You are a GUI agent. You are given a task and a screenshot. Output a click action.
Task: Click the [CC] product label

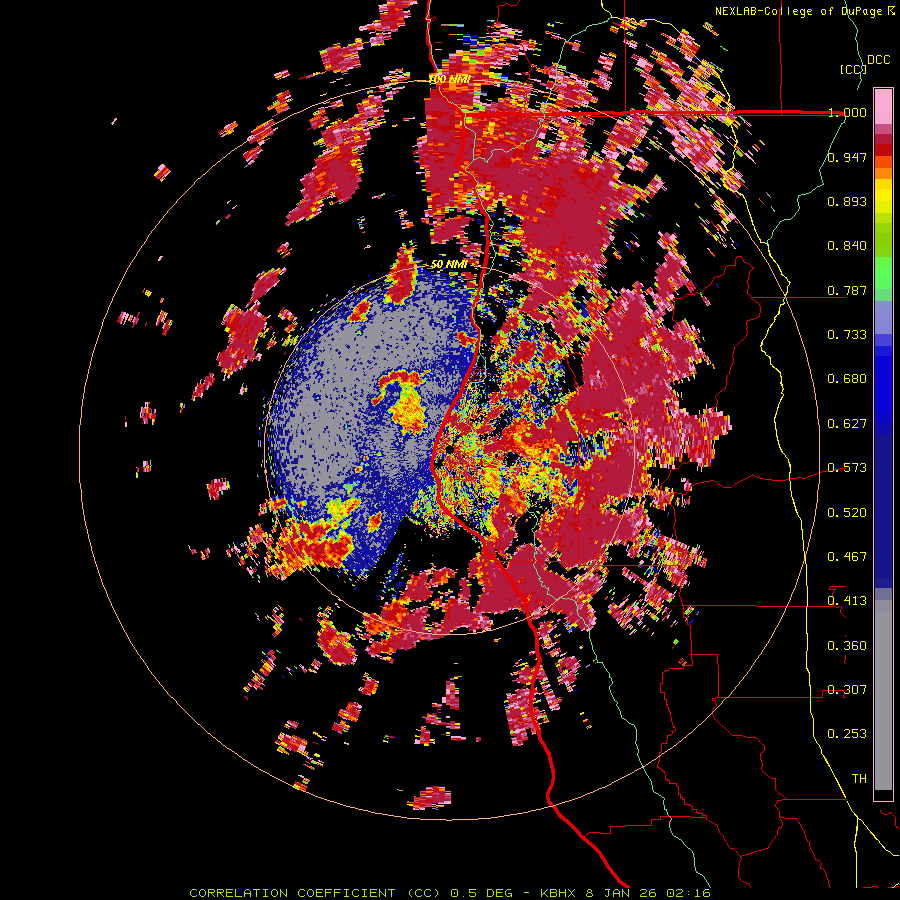tap(853, 69)
